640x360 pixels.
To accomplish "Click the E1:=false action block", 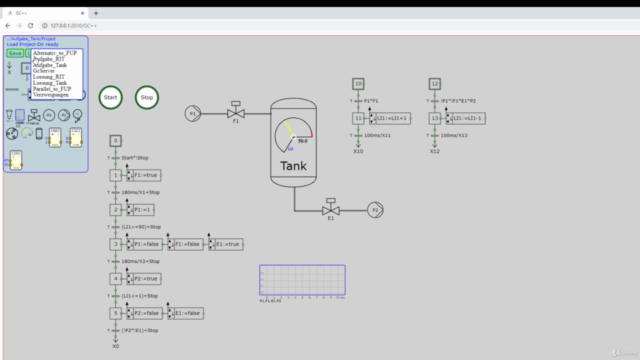I will 186,313.
